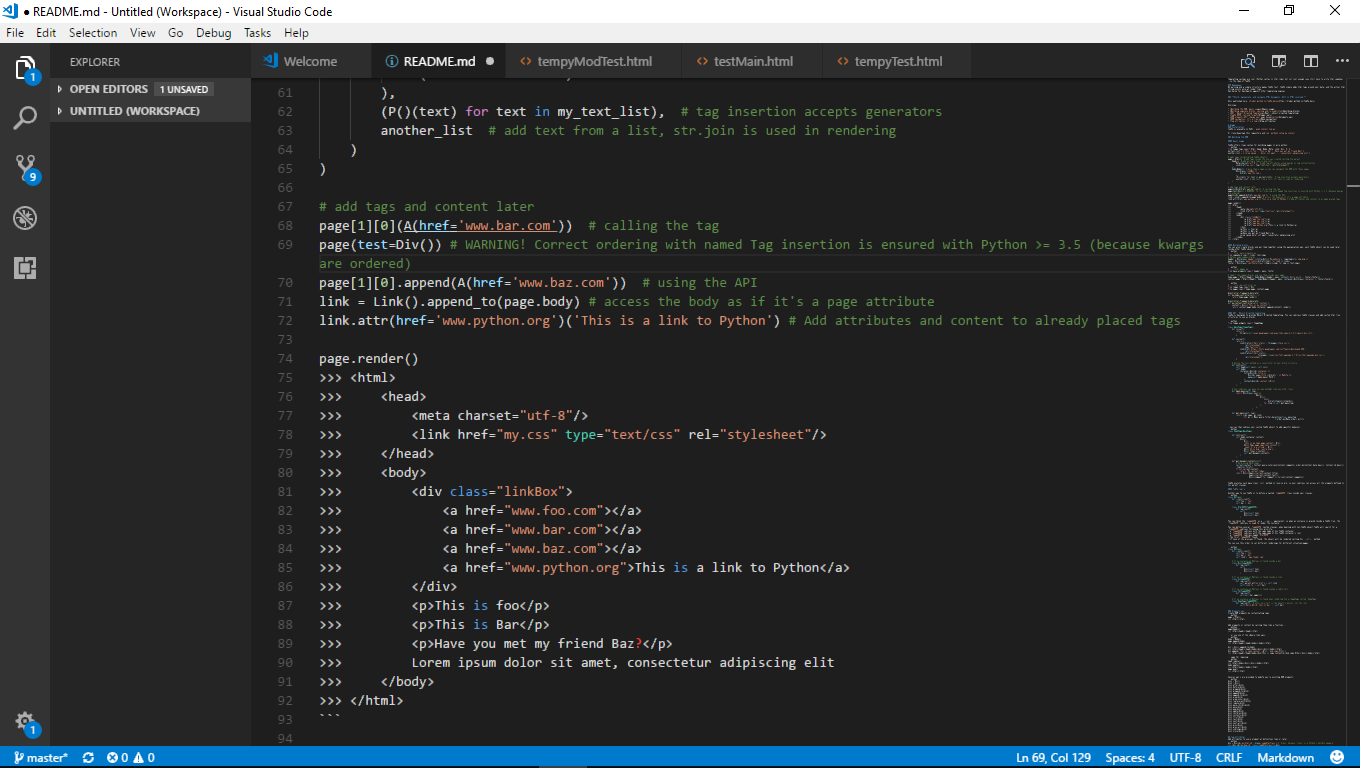Open Source Control view with 9 changes
This screenshot has height=768, width=1360.
pos(25,169)
